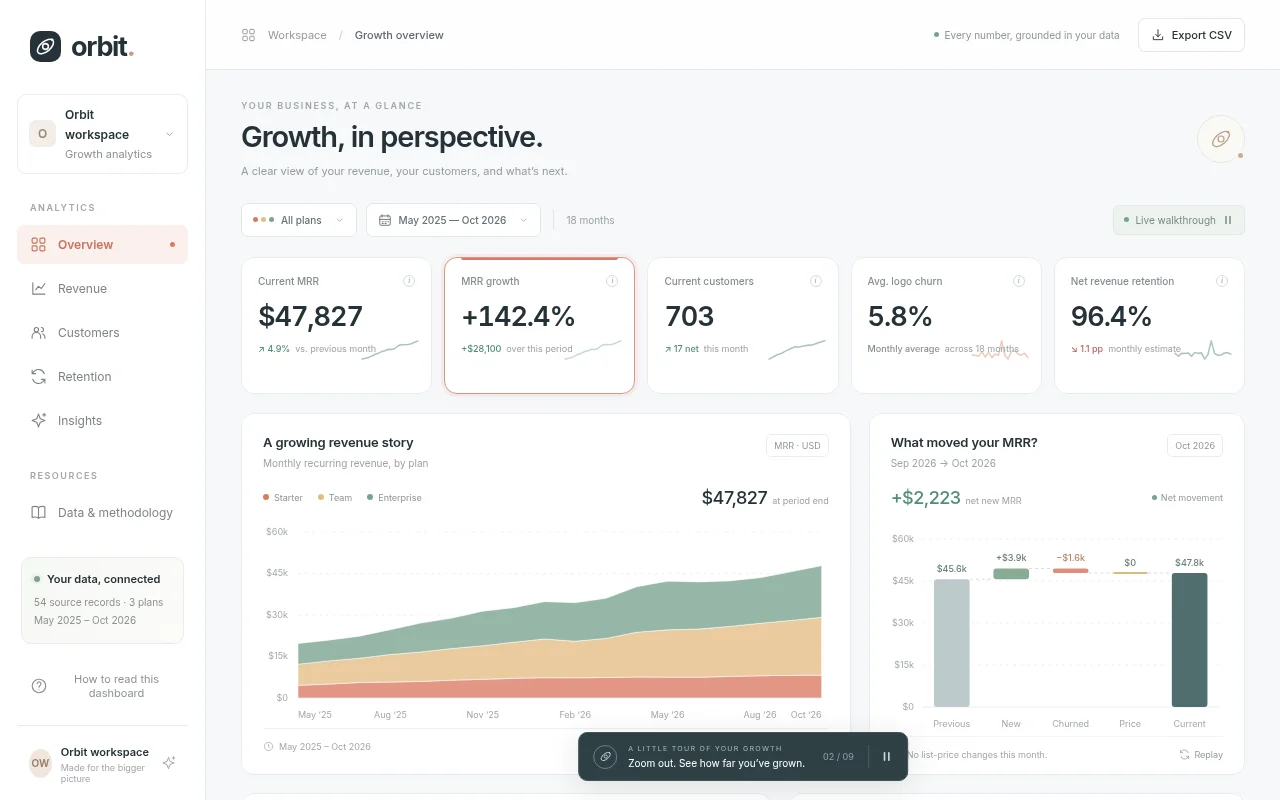Image resolution: width=1280 pixels, height=800 pixels.
Task: Click the sparkle icon beside Orbit workspace footer
Action: point(169,762)
